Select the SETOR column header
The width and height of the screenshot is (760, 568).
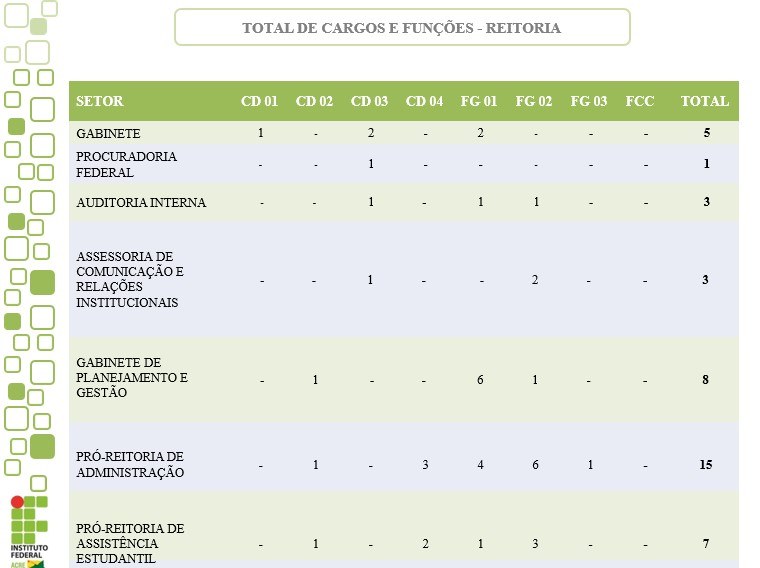(100, 101)
